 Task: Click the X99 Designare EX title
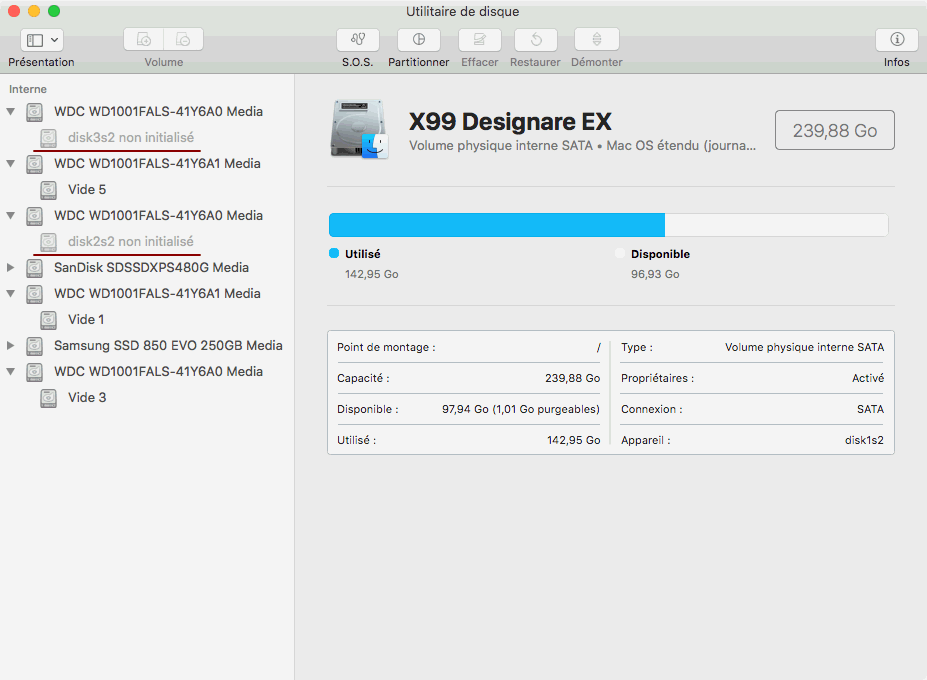coord(510,122)
